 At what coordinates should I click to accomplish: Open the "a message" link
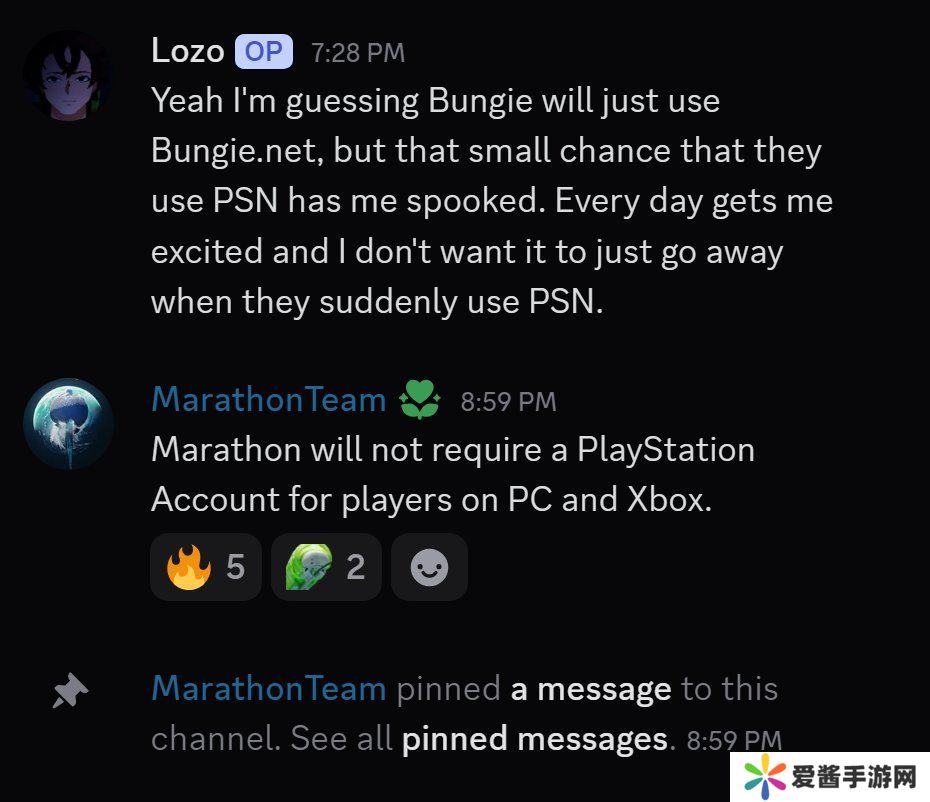[591, 689]
